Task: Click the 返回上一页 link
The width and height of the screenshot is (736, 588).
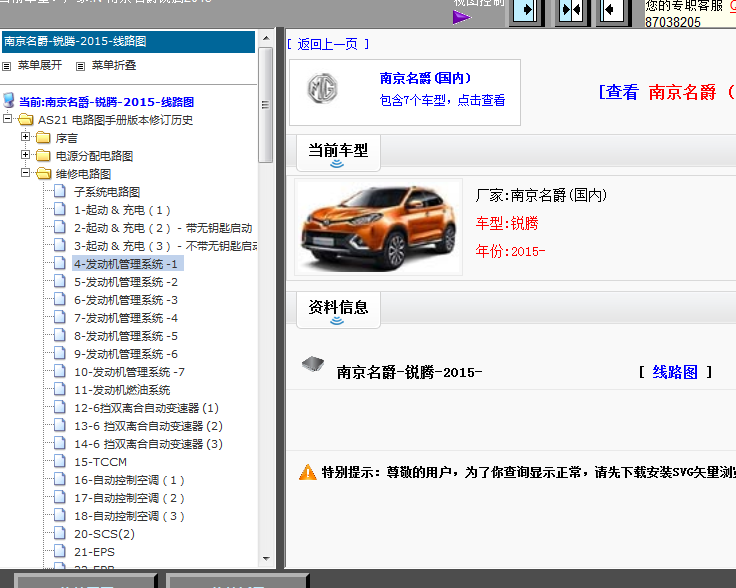Action: coord(328,44)
